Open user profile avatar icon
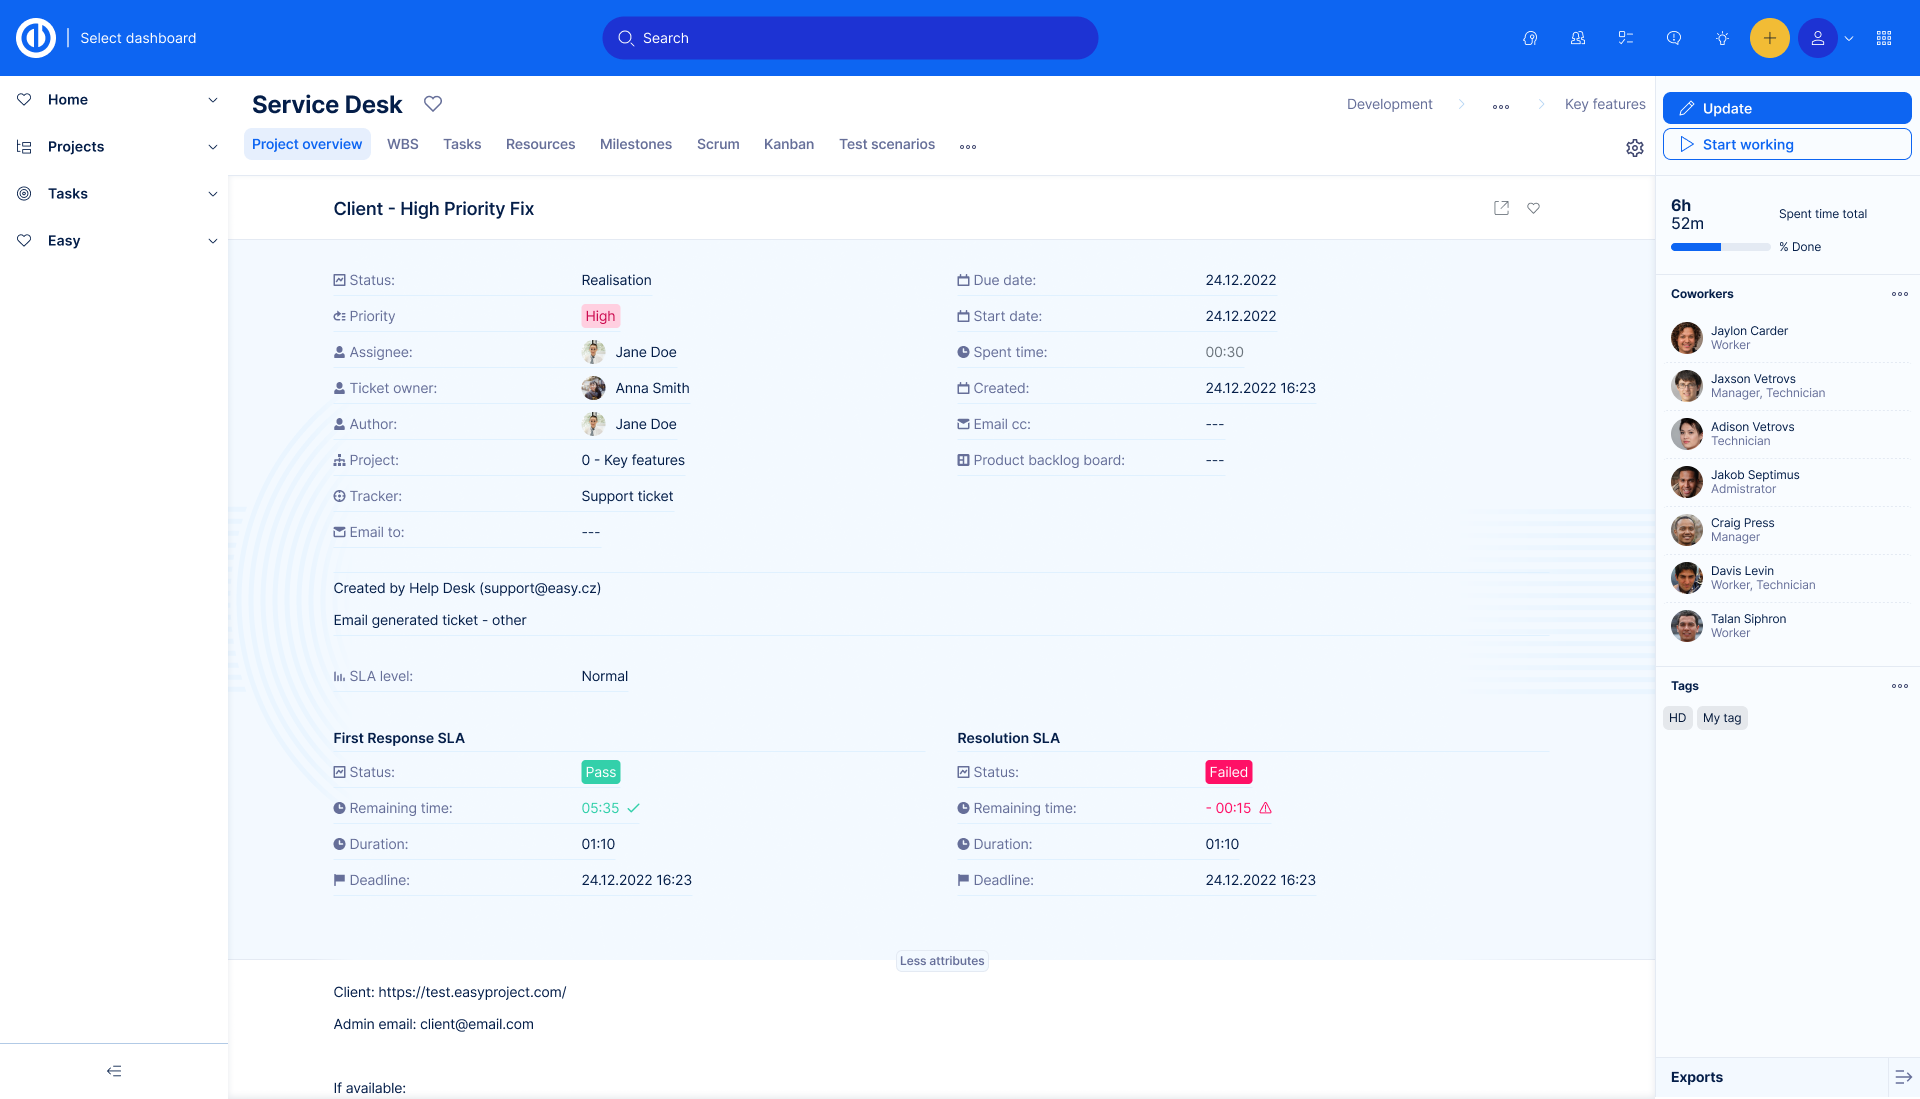 (1817, 38)
